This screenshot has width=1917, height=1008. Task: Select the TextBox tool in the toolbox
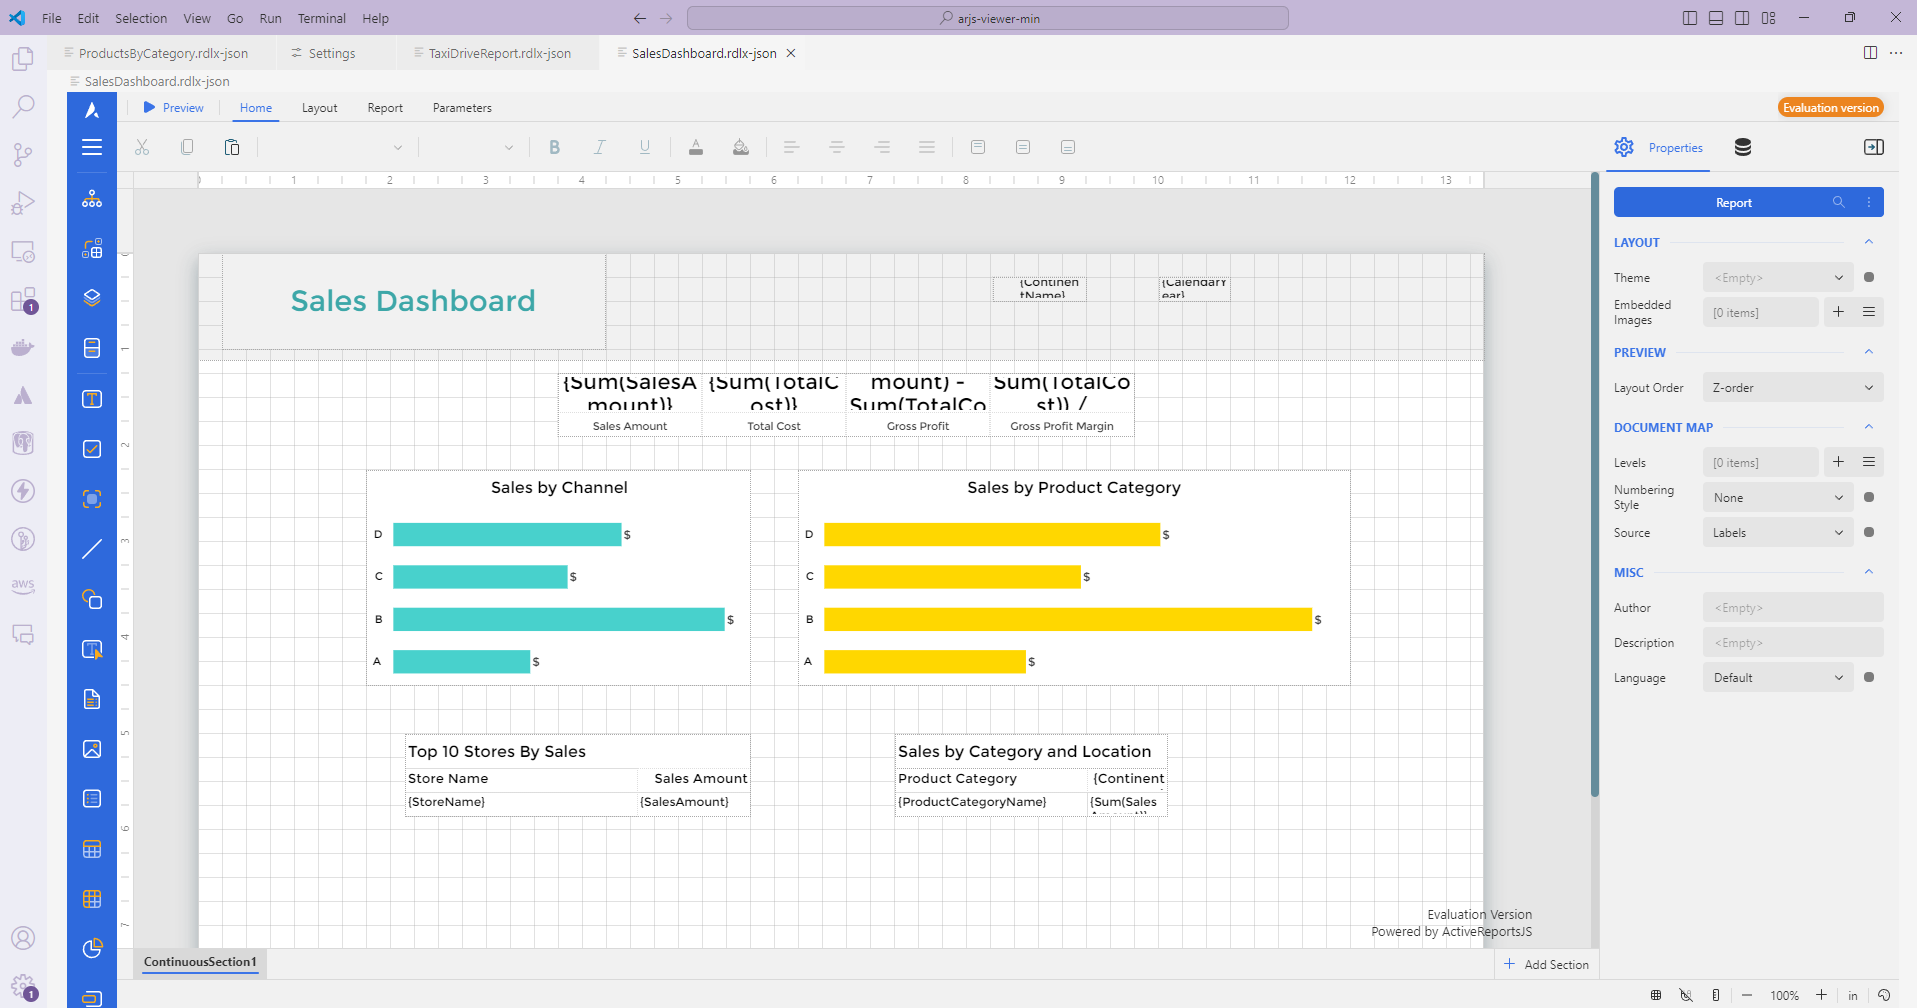pyautogui.click(x=92, y=399)
